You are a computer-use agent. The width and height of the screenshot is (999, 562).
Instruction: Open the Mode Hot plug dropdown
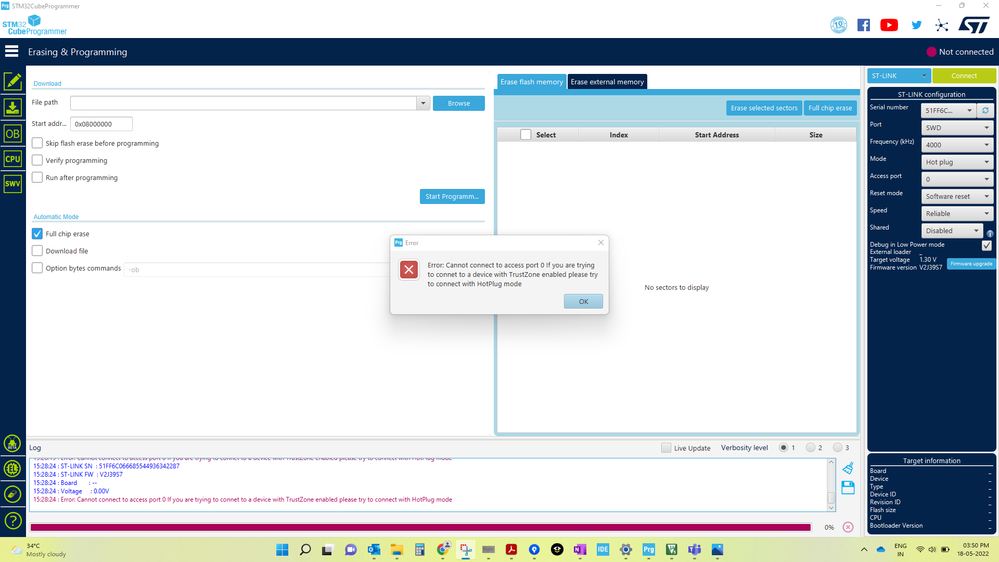(x=958, y=162)
